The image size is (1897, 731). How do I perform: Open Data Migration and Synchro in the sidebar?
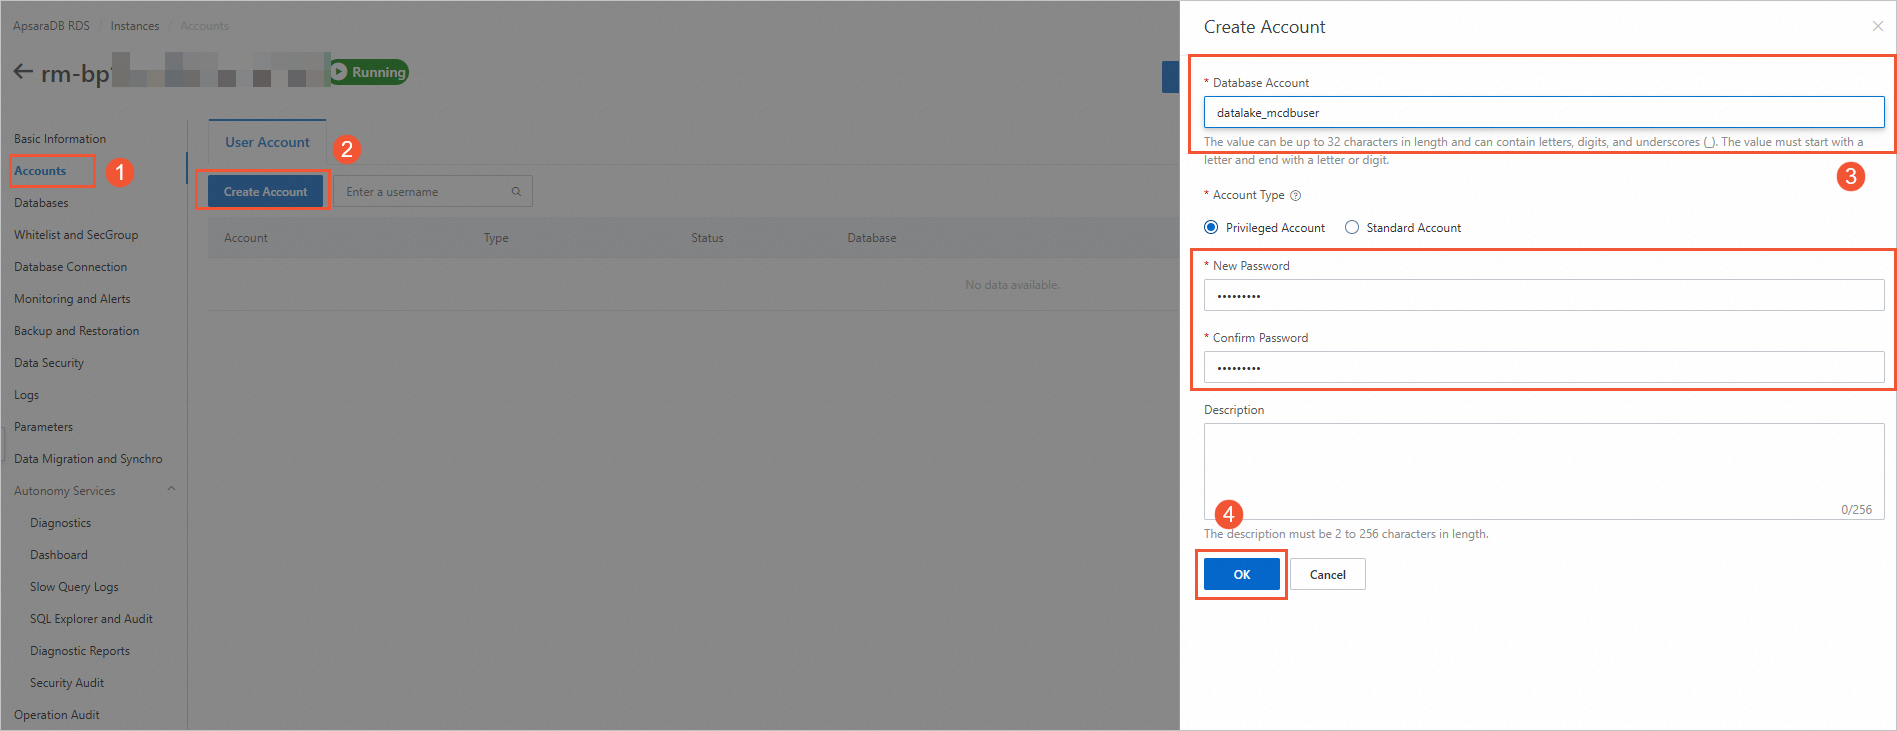(x=88, y=459)
